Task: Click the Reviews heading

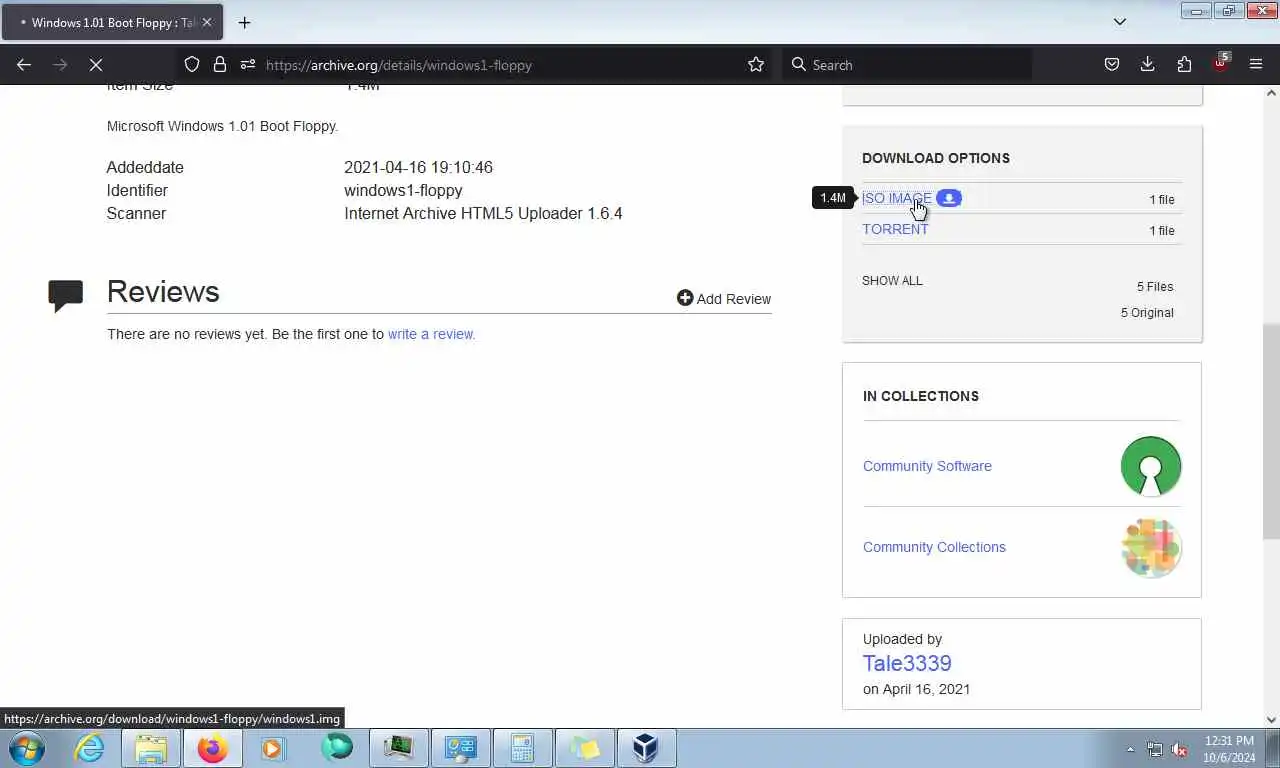Action: click(163, 291)
